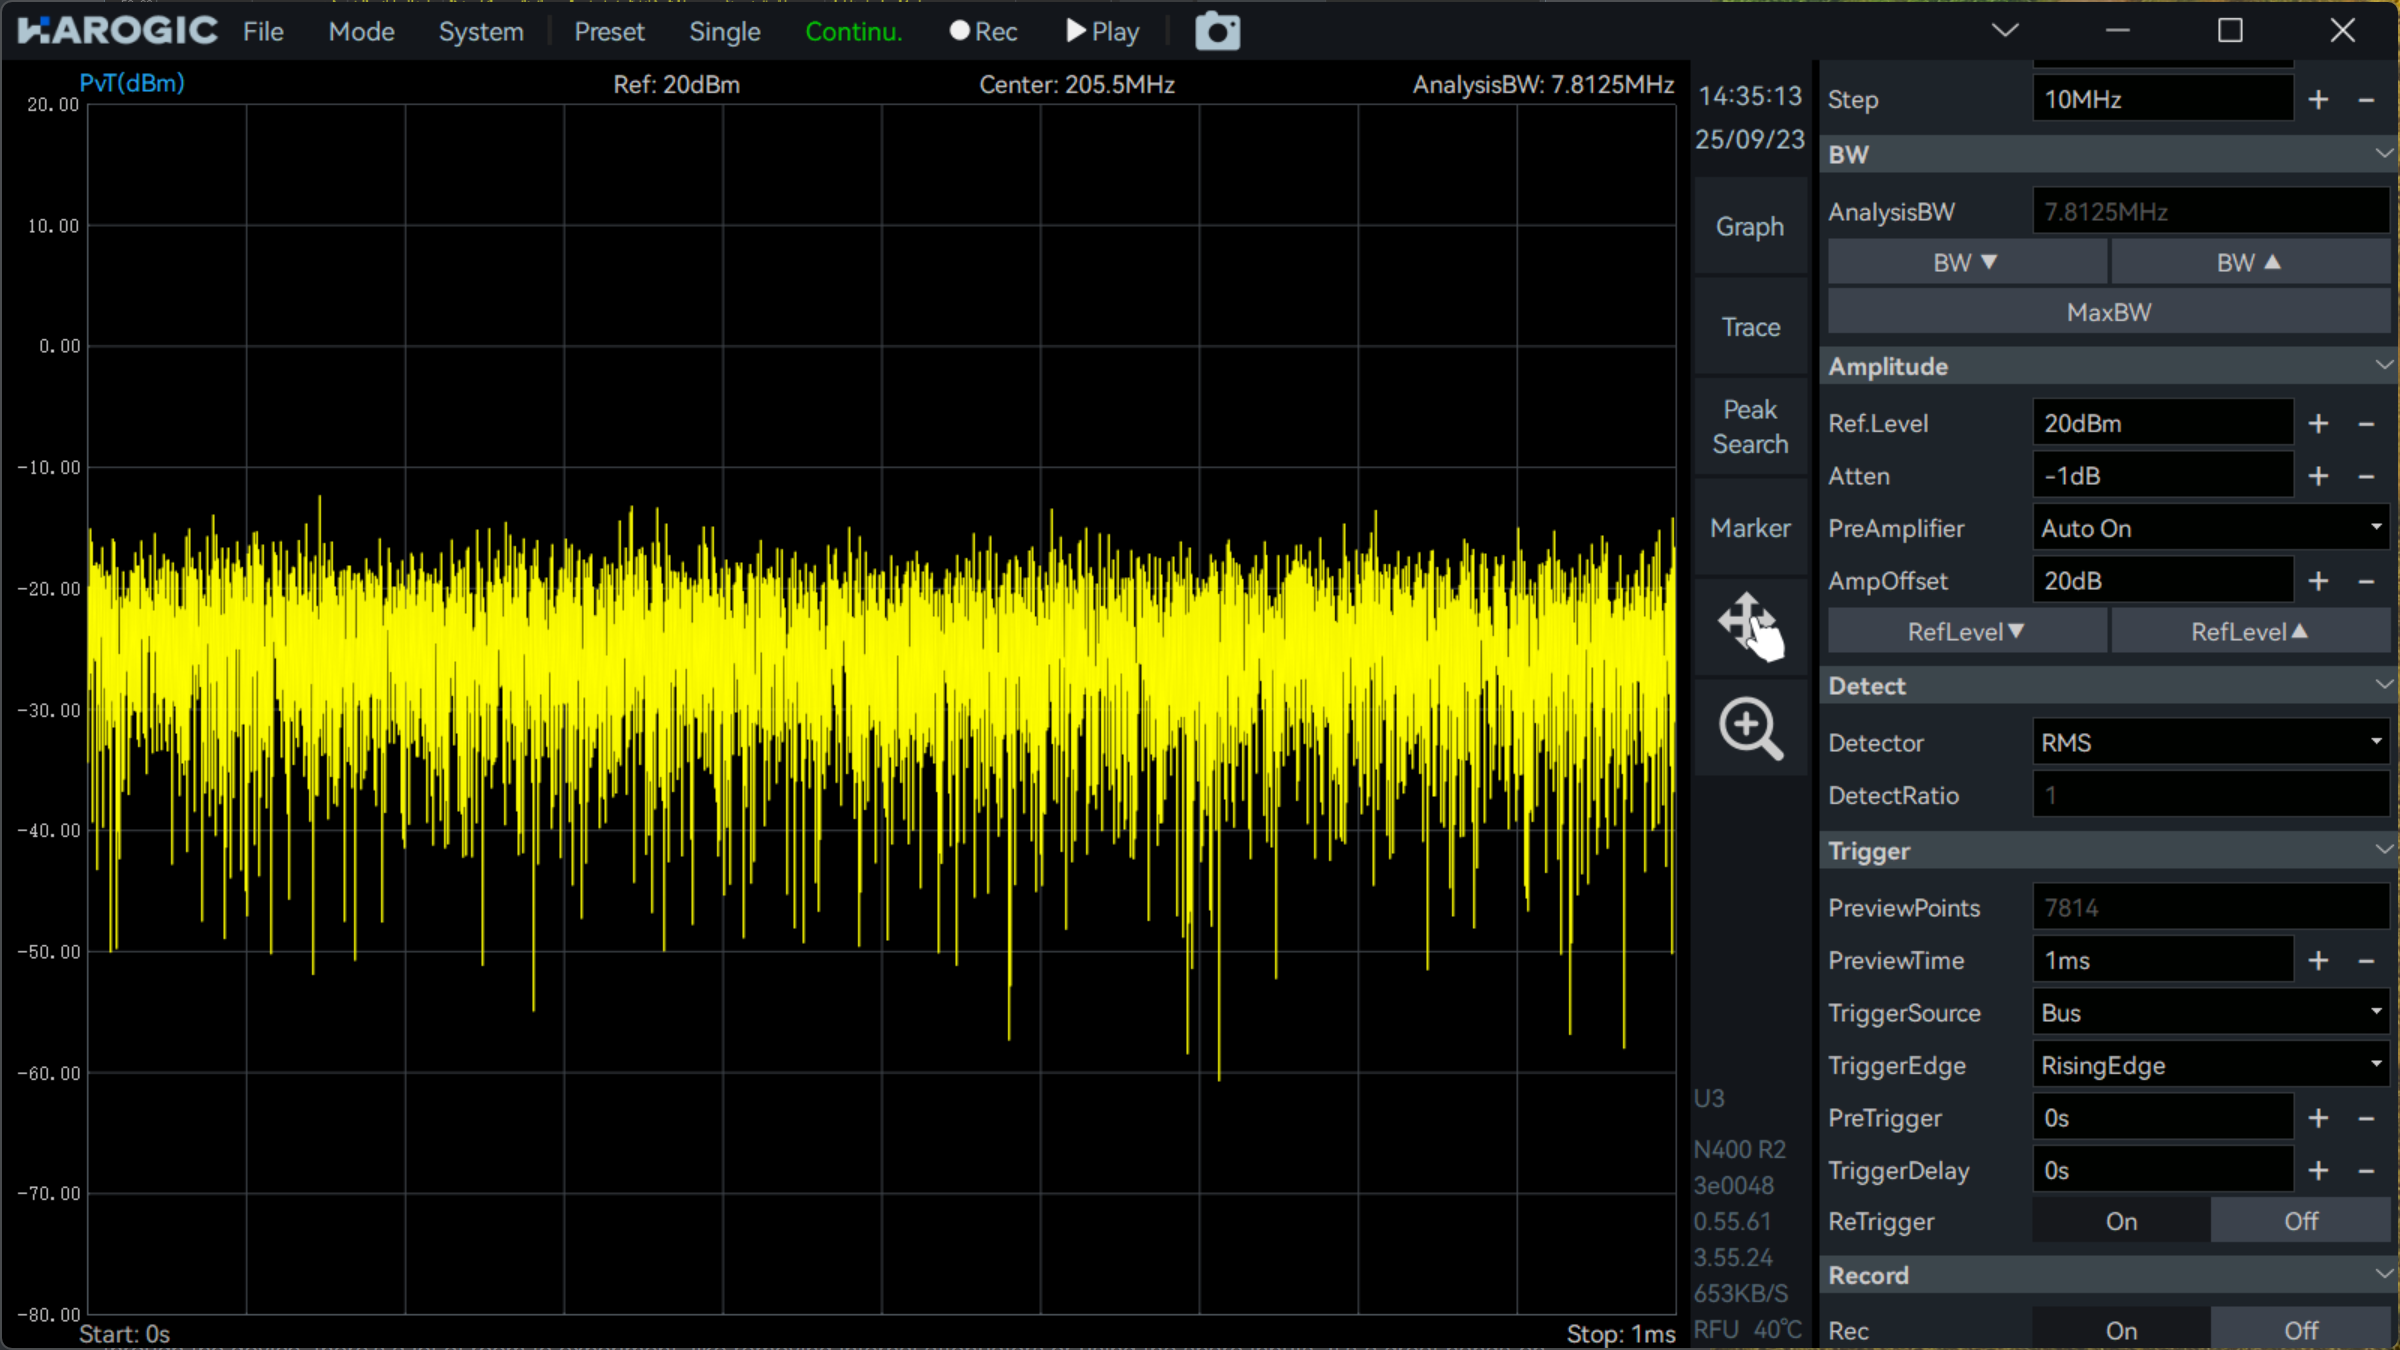Screen dimensions: 2400x1350
Task: Enable Rec On in Record section
Action: [x=2121, y=1331]
